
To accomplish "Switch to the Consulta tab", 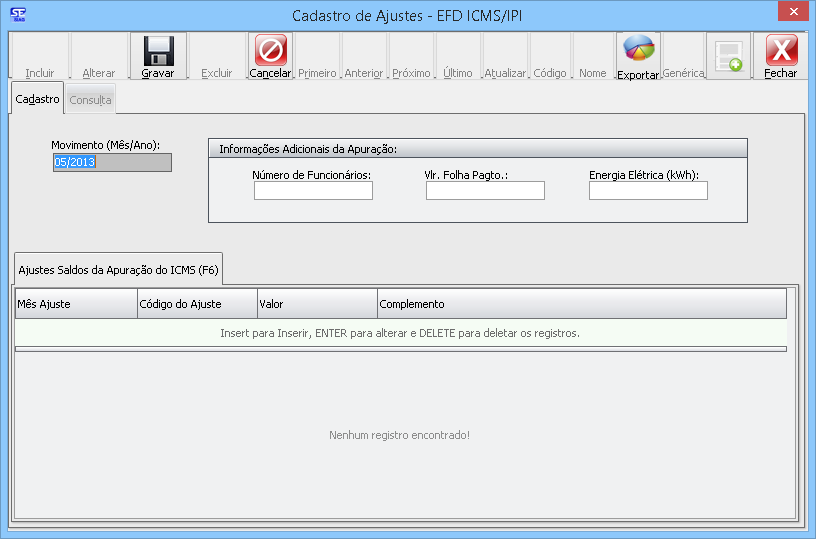I will pos(91,99).
